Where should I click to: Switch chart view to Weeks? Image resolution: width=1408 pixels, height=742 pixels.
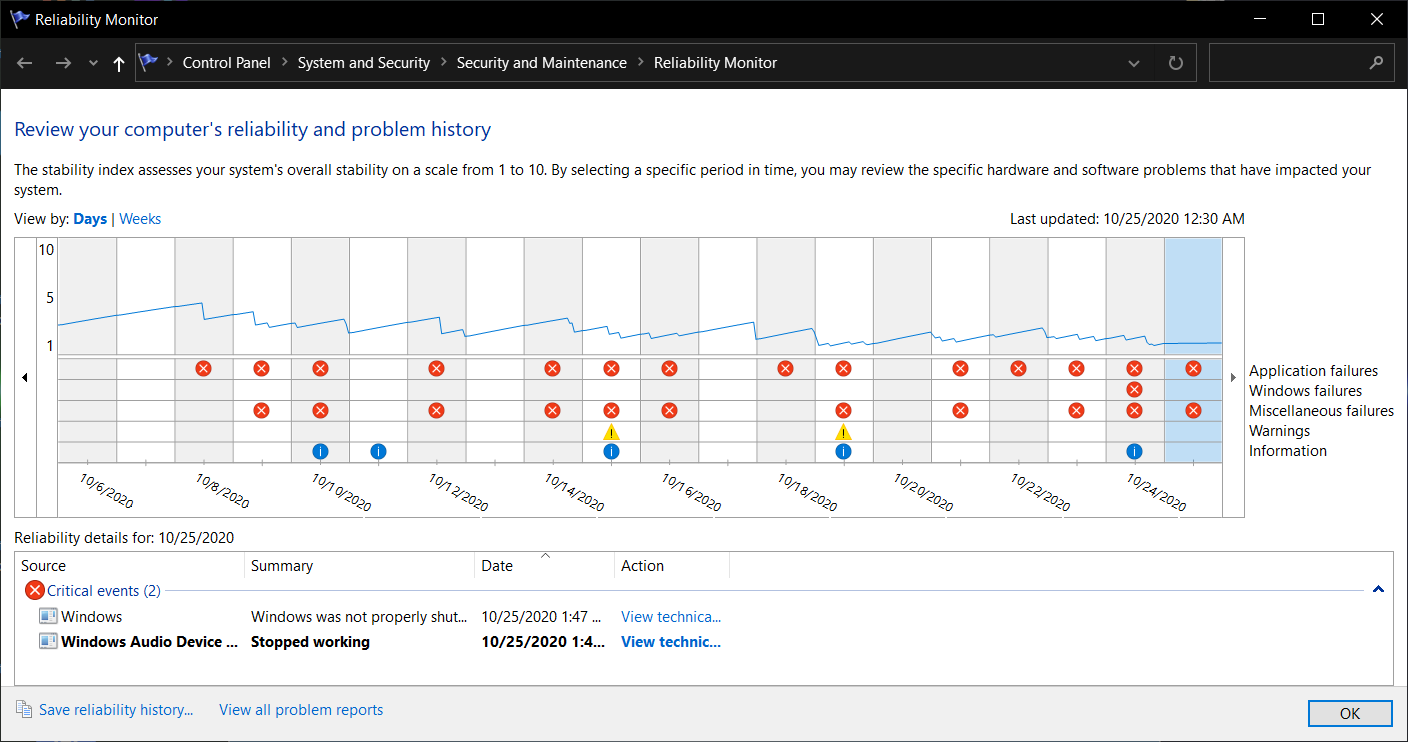[140, 219]
